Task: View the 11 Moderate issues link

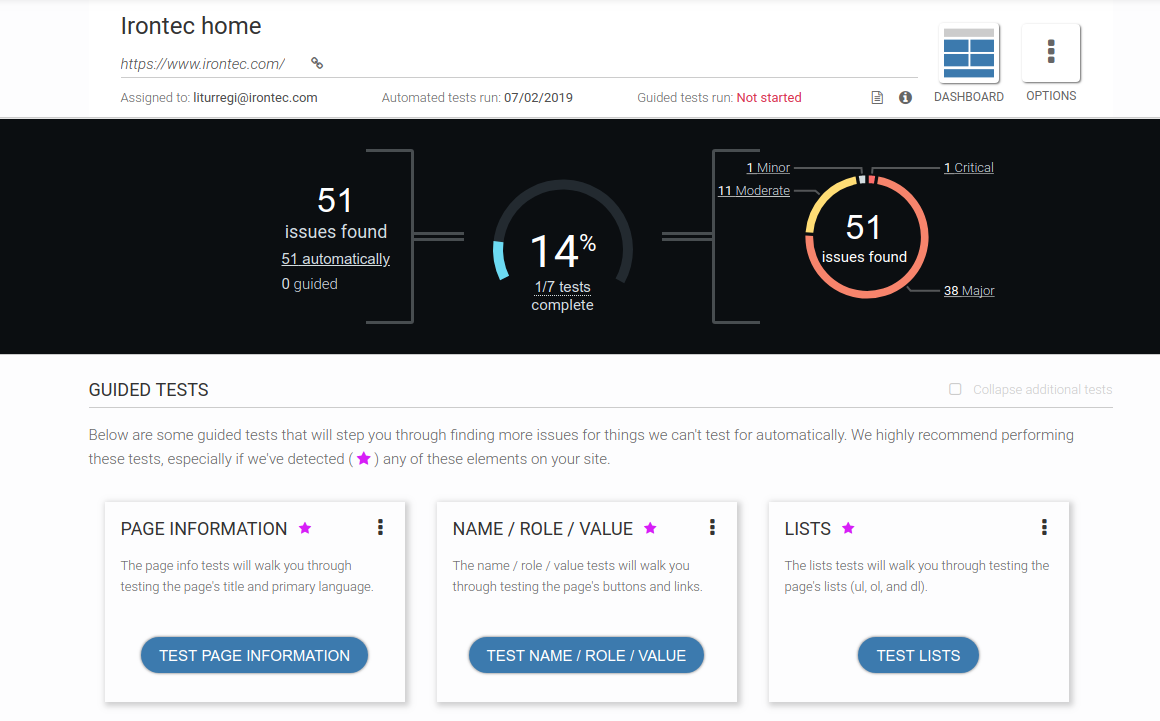Action: [x=754, y=191]
